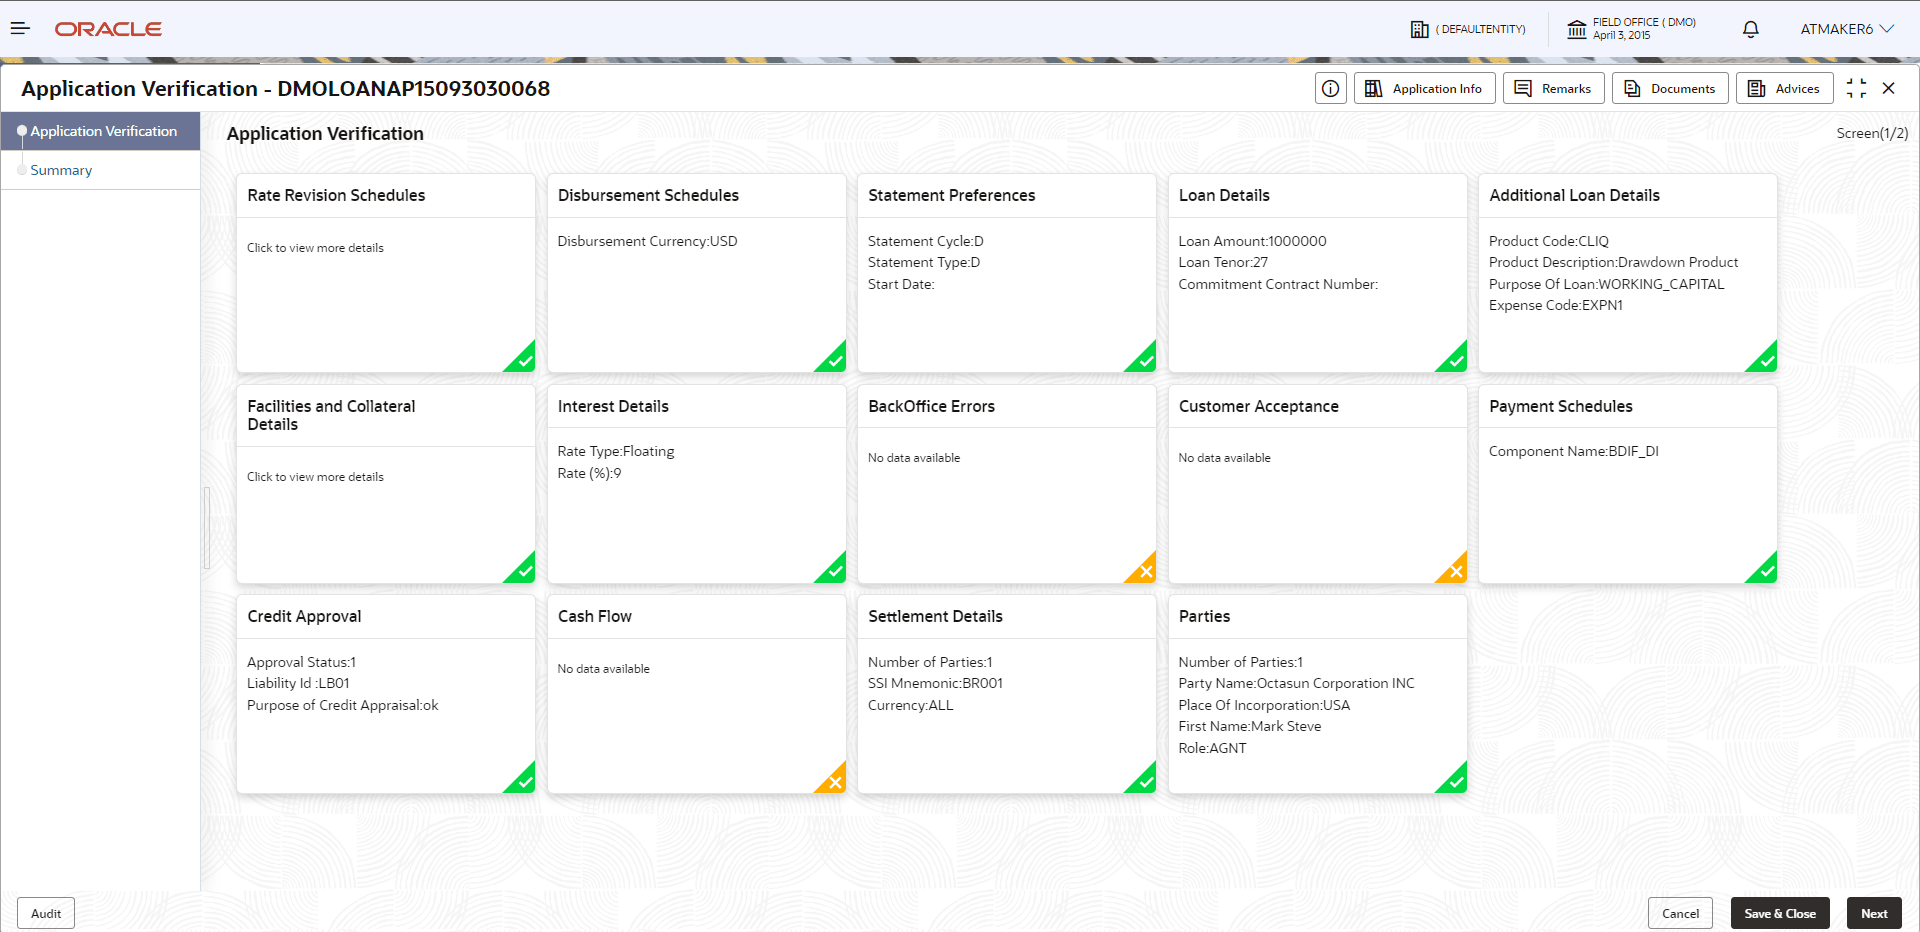Click the Field Office bank icon
1920x932 pixels.
click(x=1577, y=29)
